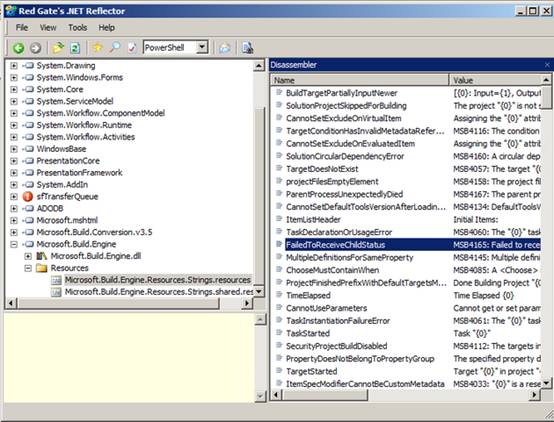Select System.Workflow.Runtime in the tree

click(84, 125)
